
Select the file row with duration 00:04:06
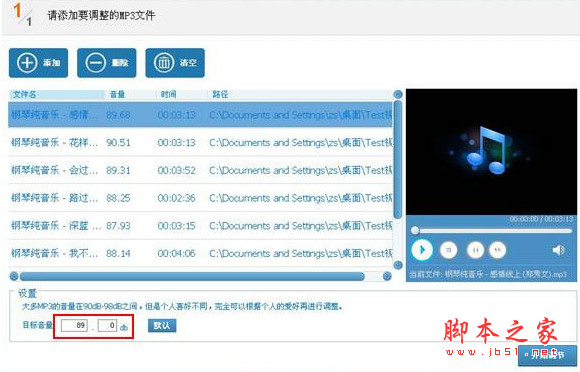point(200,254)
